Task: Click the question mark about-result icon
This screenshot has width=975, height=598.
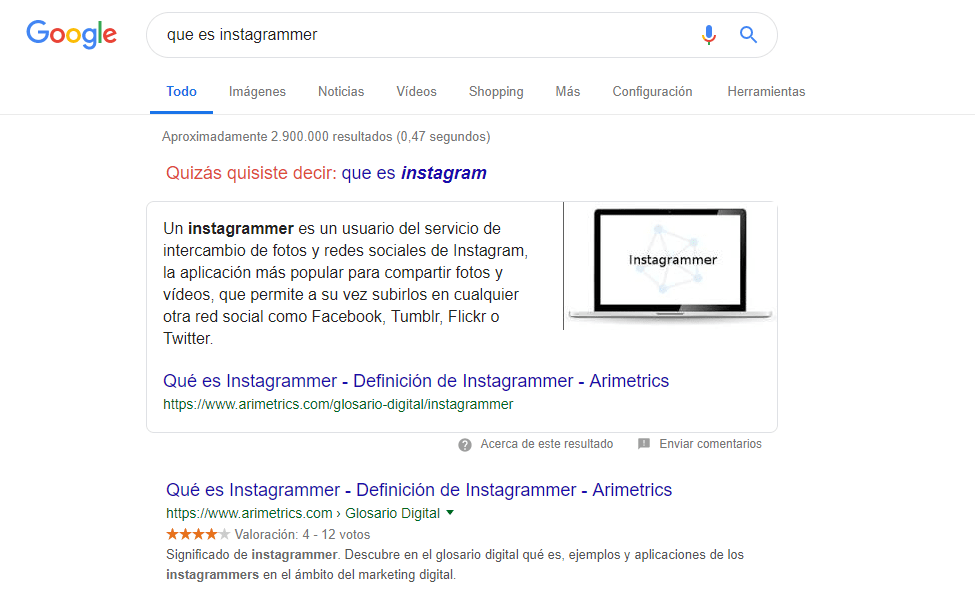Action: click(x=464, y=444)
